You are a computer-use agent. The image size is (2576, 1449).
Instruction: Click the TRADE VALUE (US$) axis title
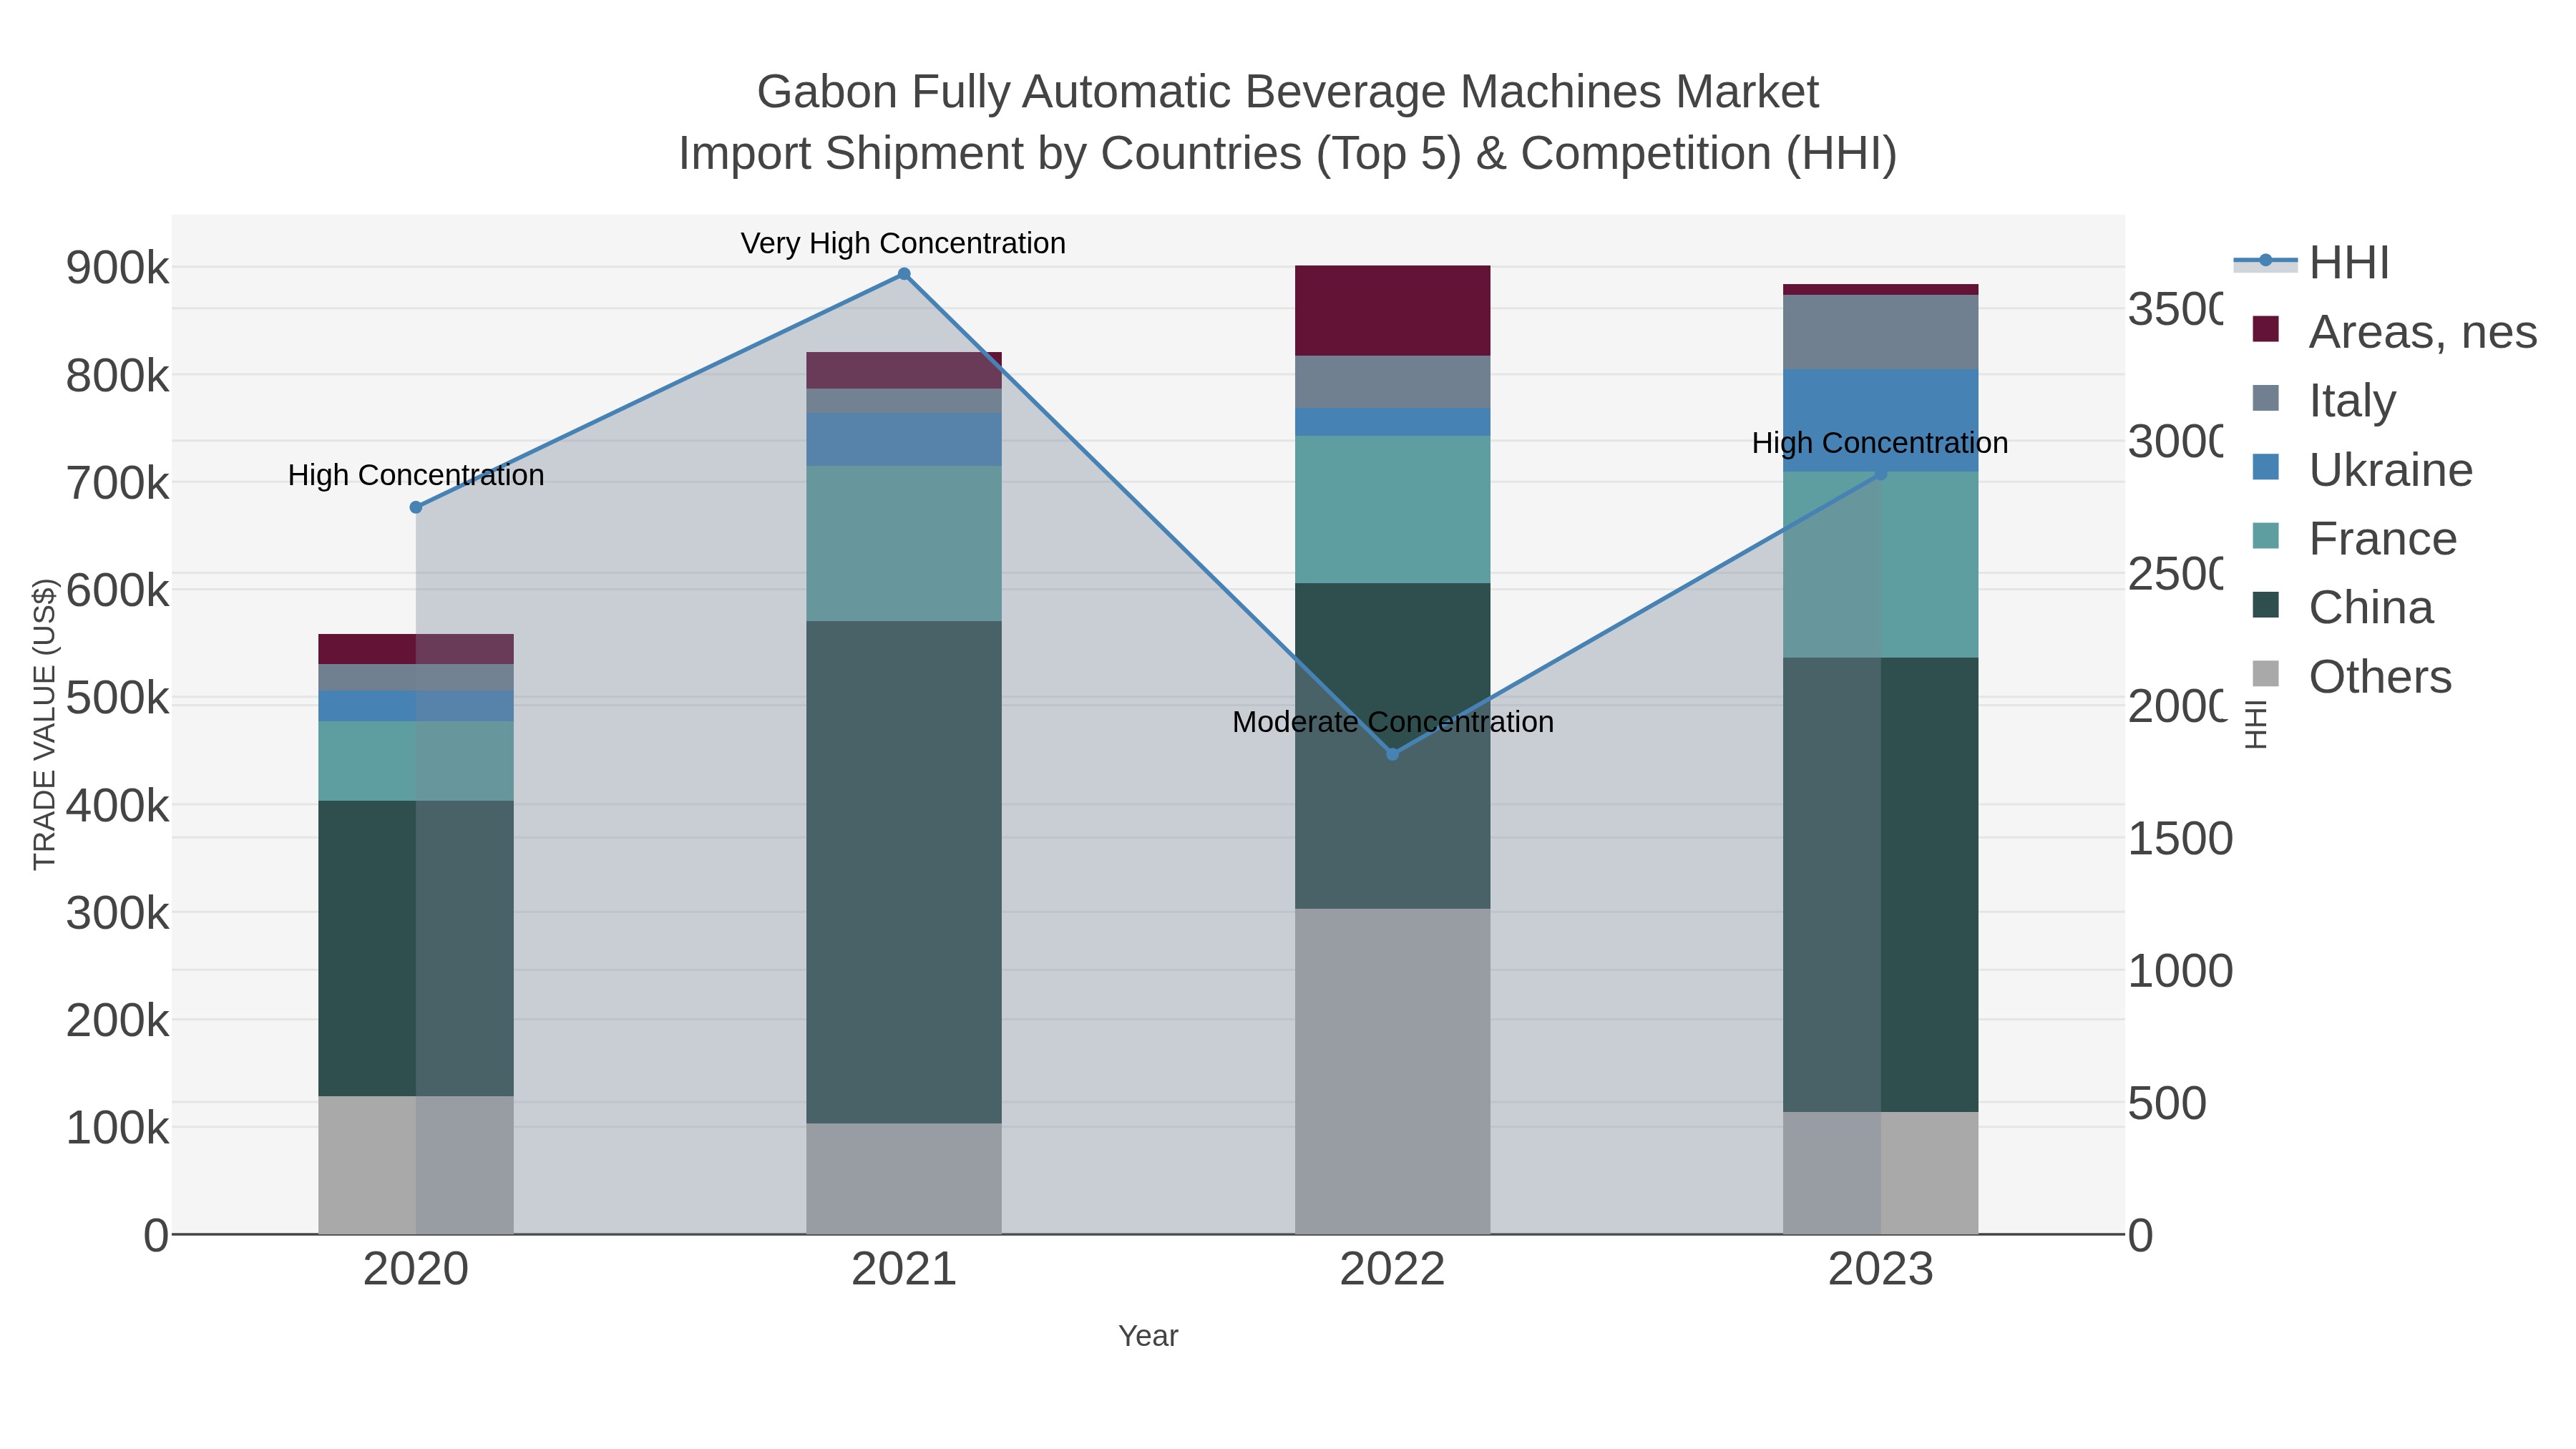[x=45, y=724]
